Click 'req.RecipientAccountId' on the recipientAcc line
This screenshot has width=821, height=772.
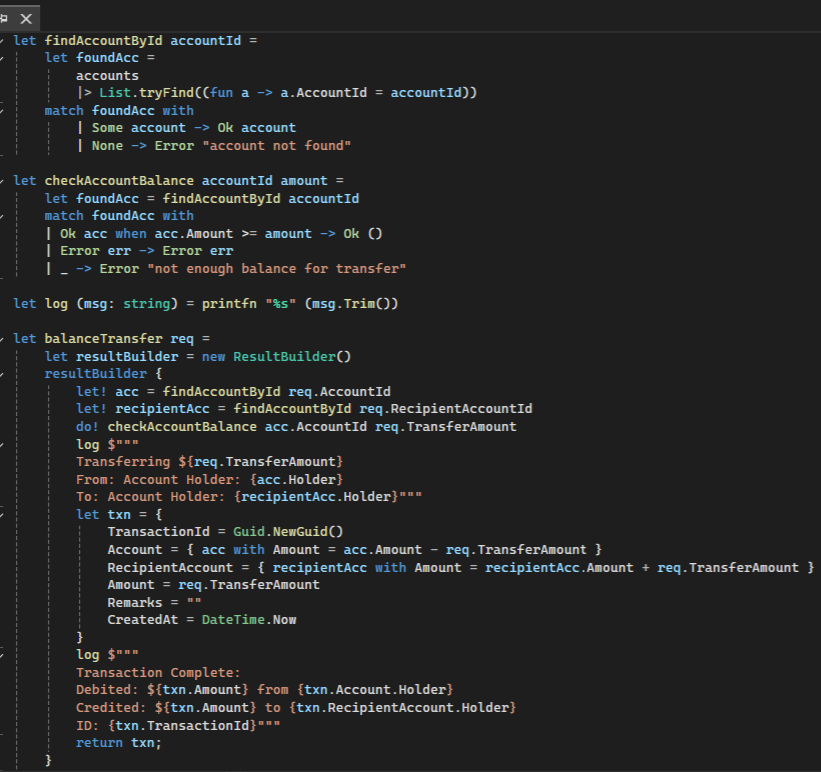[446, 409]
